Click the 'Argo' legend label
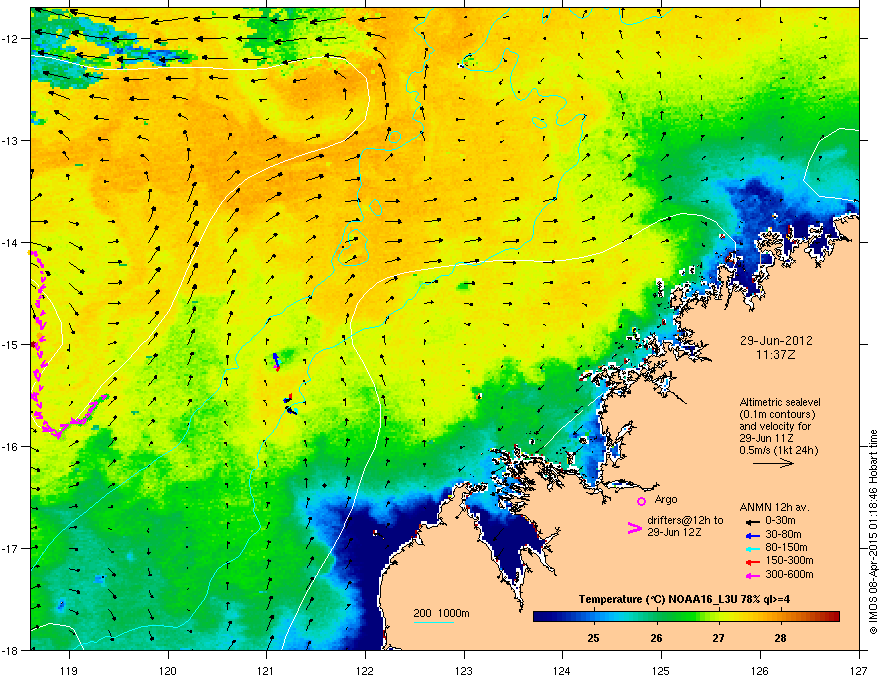Viewport: 880px width, 680px height. click(666, 499)
